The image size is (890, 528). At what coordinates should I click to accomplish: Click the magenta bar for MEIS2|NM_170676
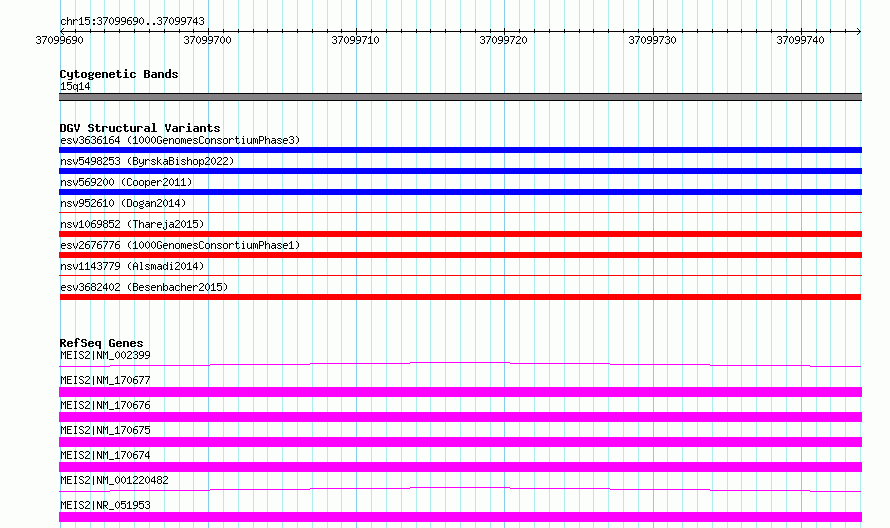(x=460, y=417)
